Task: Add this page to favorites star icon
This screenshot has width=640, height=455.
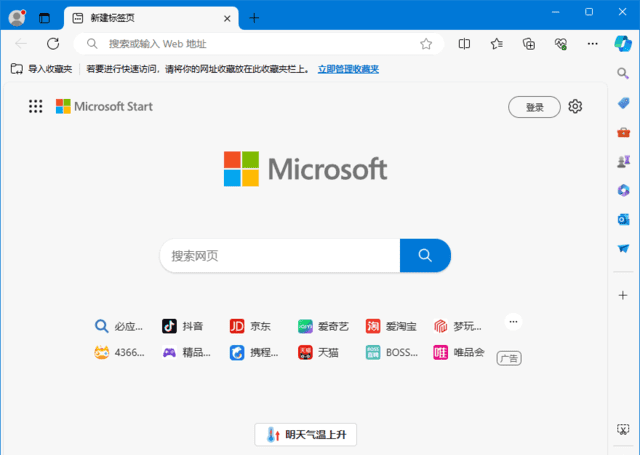Action: point(426,44)
